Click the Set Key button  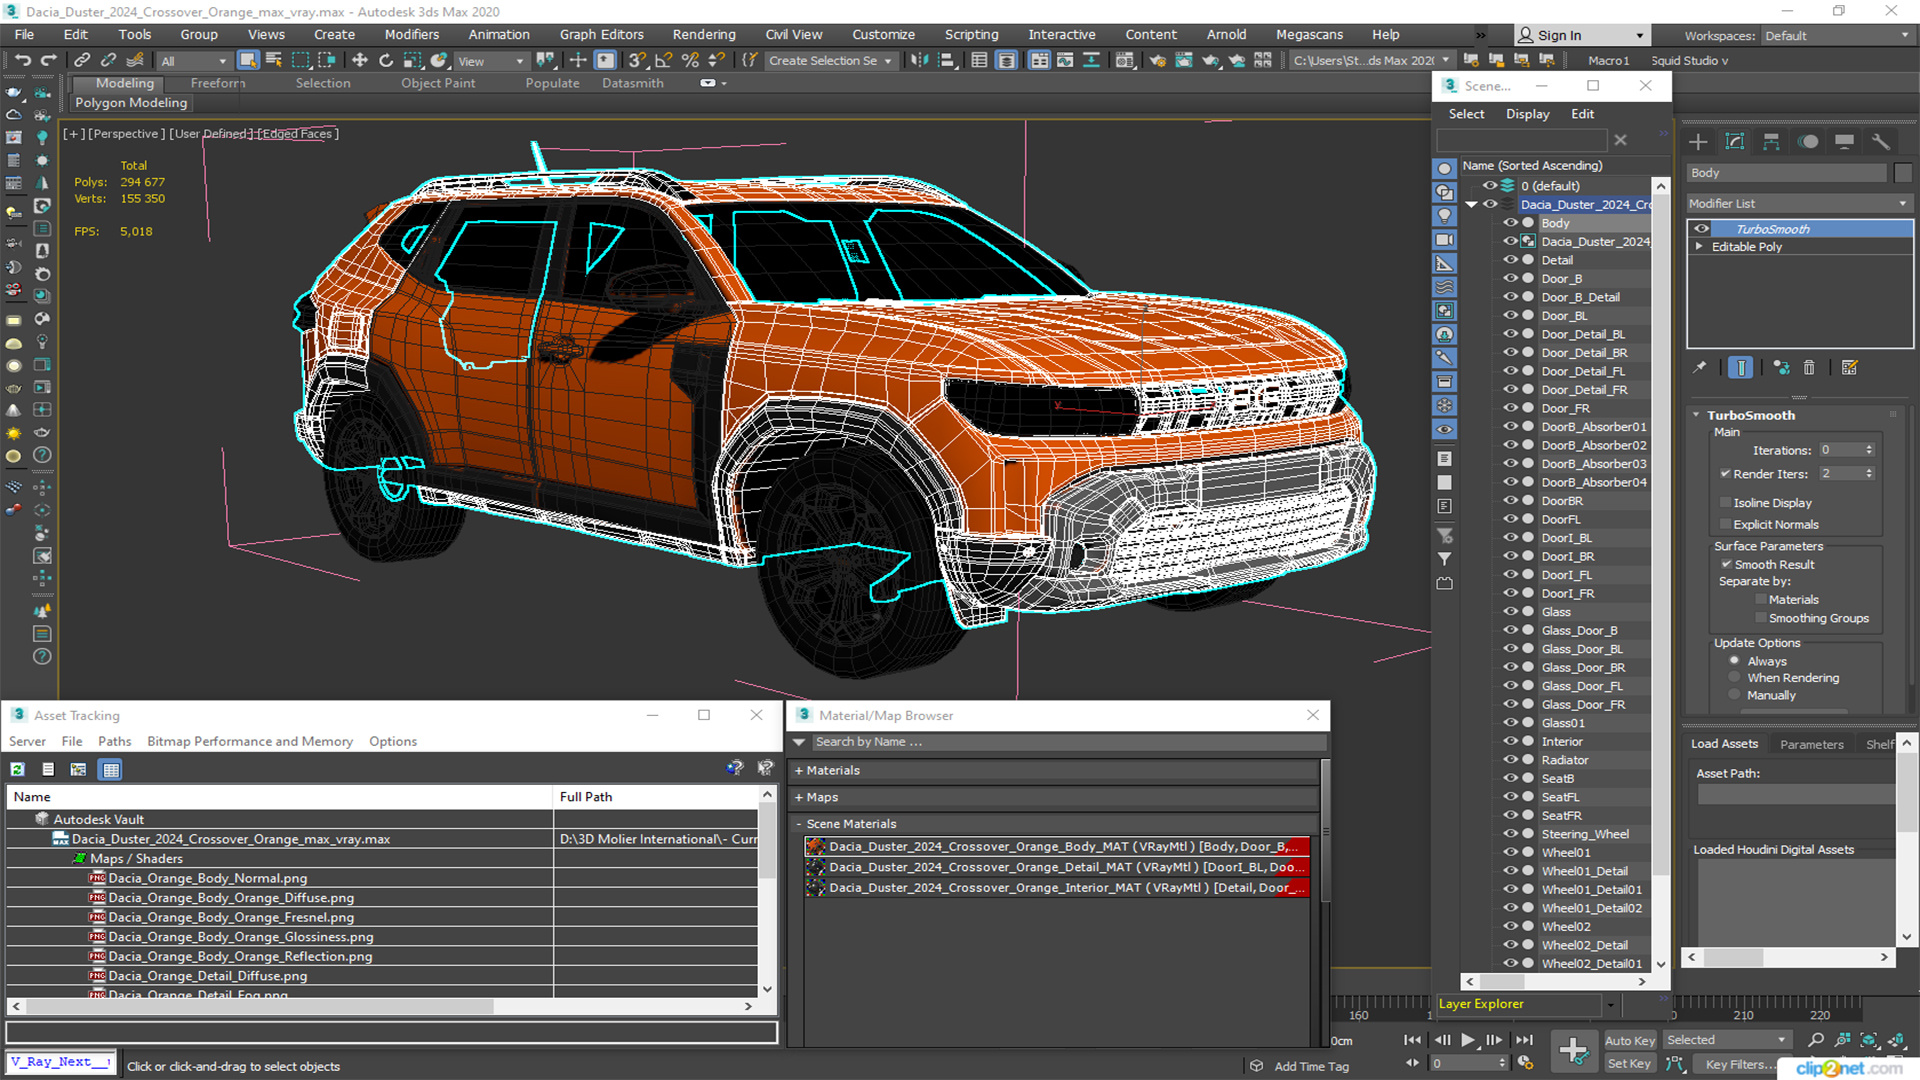click(1630, 1063)
